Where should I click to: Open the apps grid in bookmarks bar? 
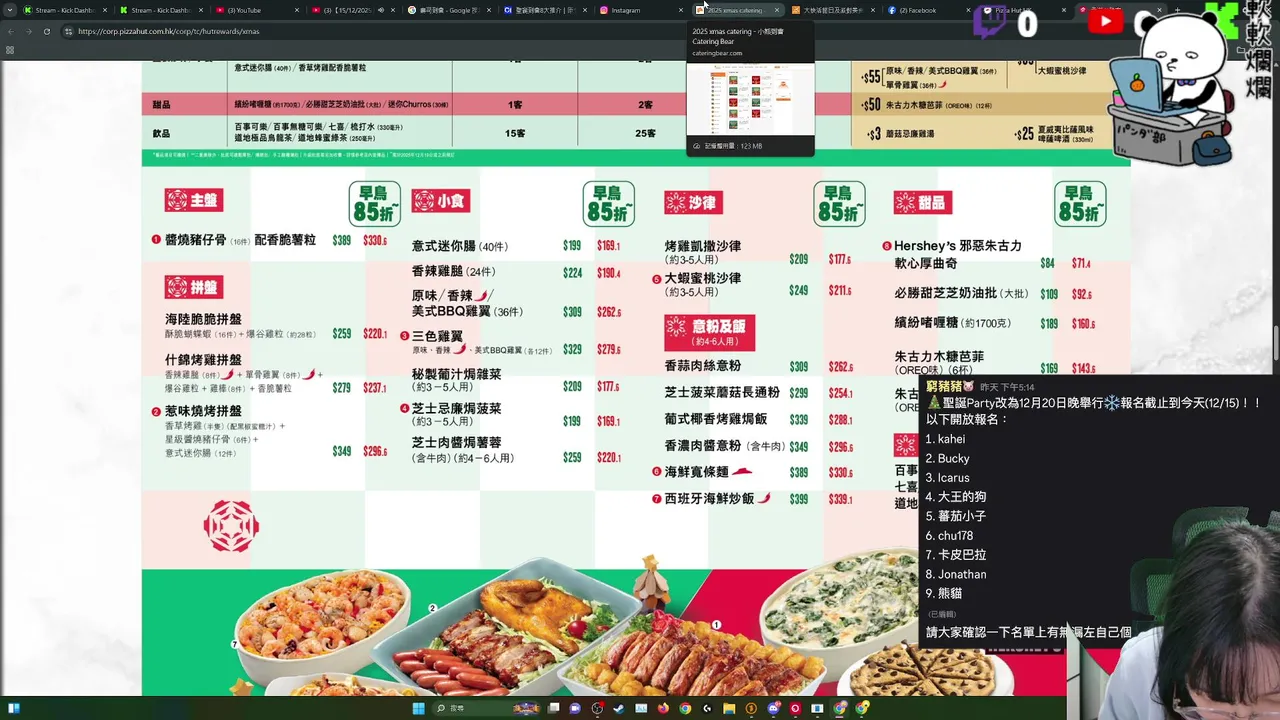[10, 49]
